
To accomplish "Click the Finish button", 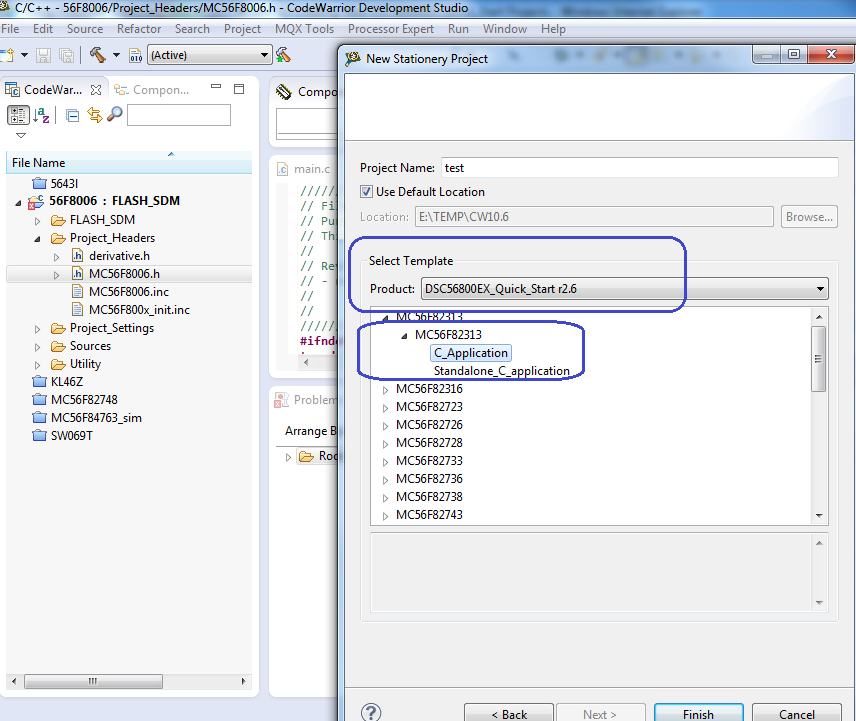I will pos(698,714).
